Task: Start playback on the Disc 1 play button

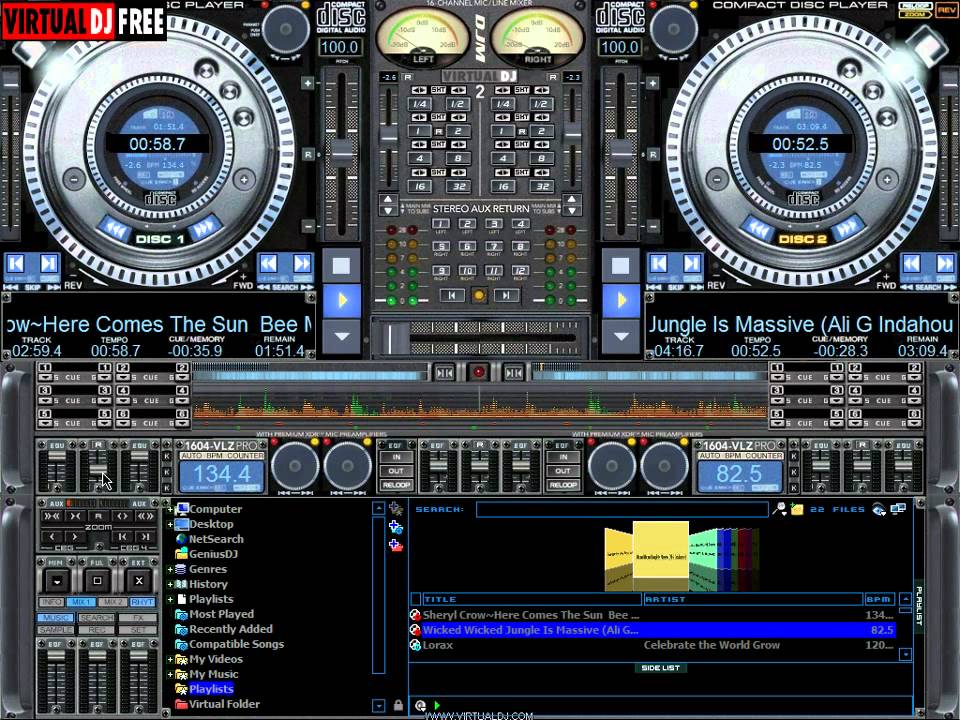Action: [x=342, y=300]
